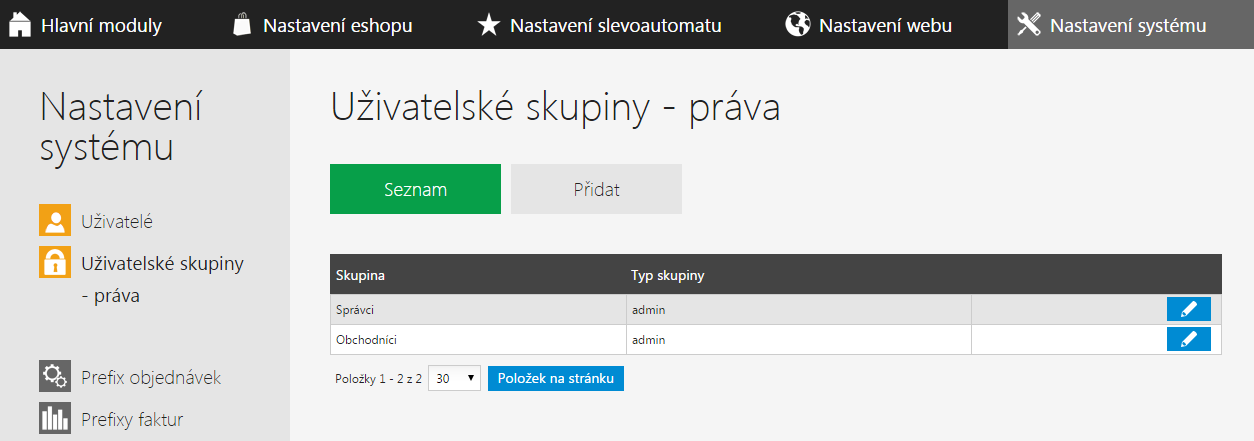Click the shopping bag icon for Nastavení eshopu
Image resolution: width=1254 pixels, height=441 pixels.
pyautogui.click(x=241, y=25)
